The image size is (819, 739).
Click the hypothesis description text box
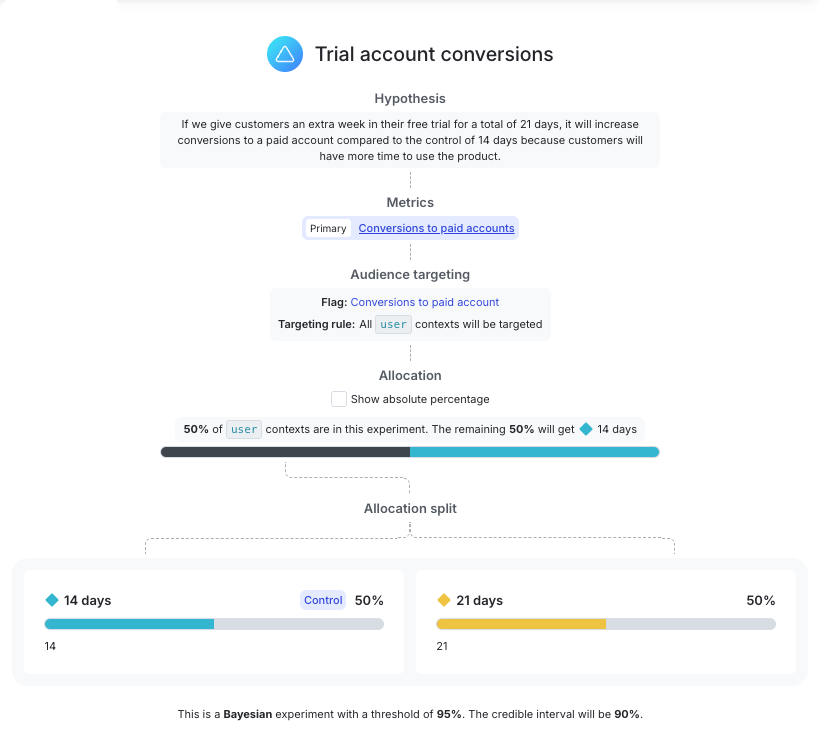410,140
